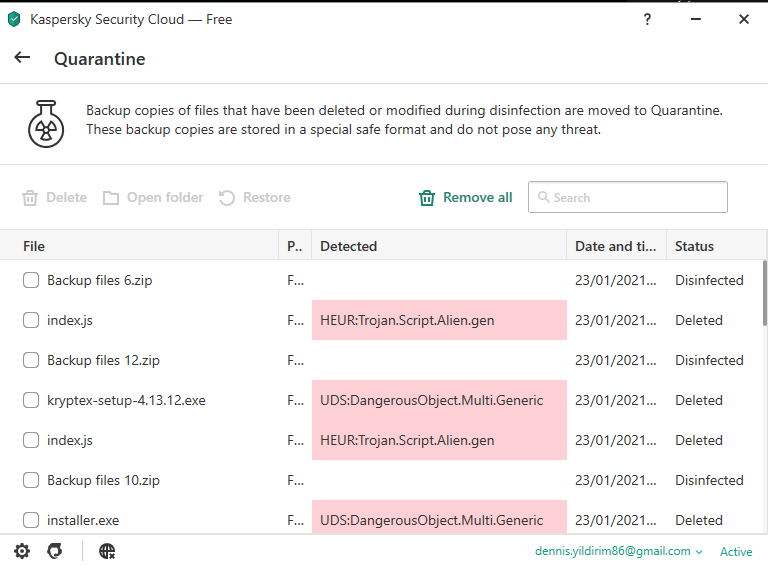Screen dimensions: 768x565
Task: Click the Delete trash icon
Action: pyautogui.click(x=30, y=198)
